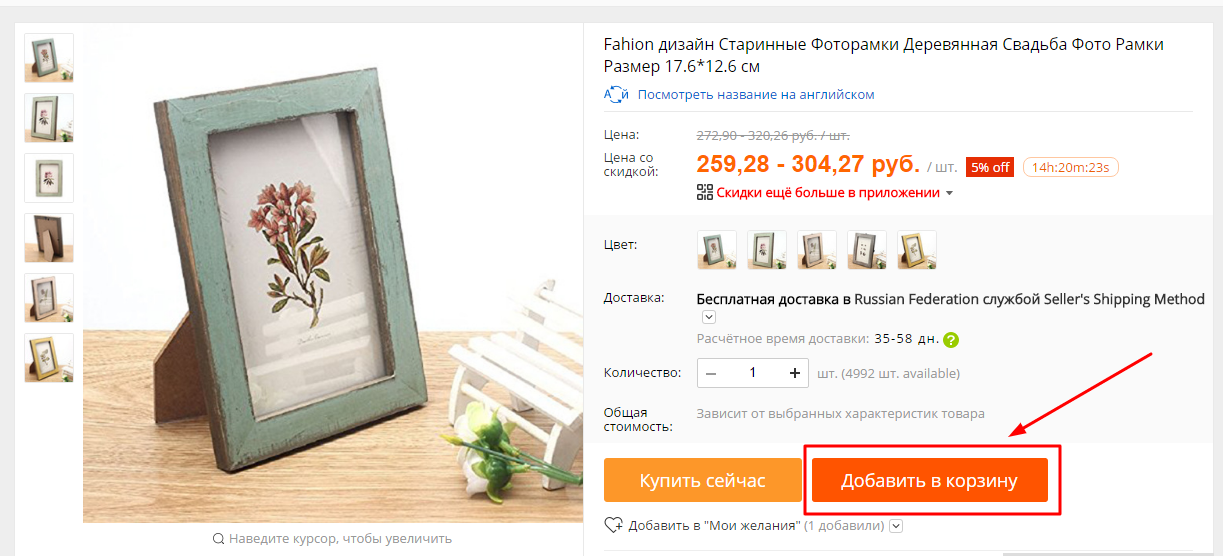Open the shipping method dropdown chevron
1223x556 pixels.
click(709, 317)
